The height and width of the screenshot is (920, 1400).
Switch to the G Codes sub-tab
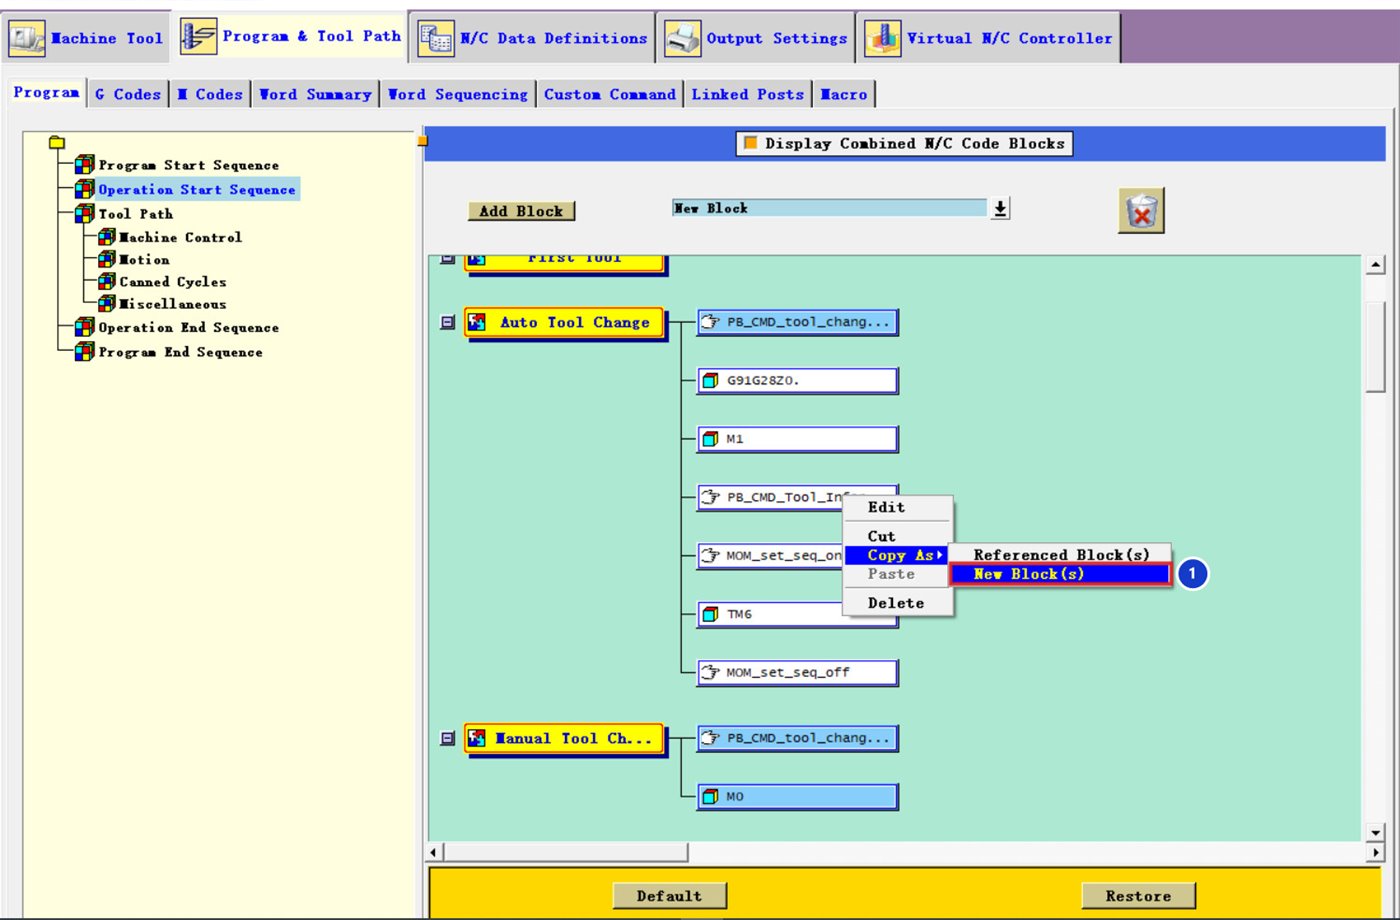pos(128,94)
